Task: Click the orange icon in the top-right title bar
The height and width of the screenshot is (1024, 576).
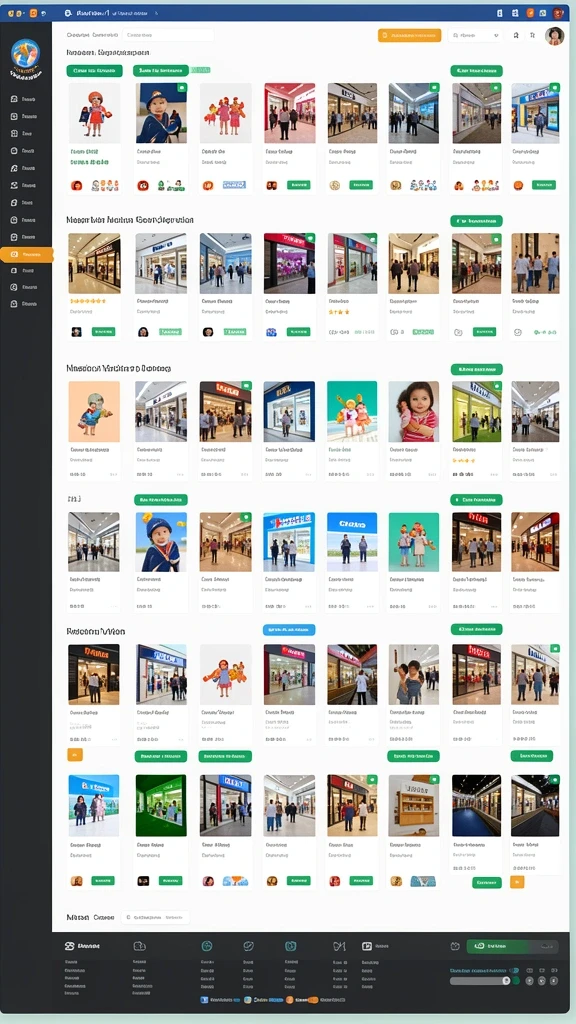Action: [x=530, y=12]
